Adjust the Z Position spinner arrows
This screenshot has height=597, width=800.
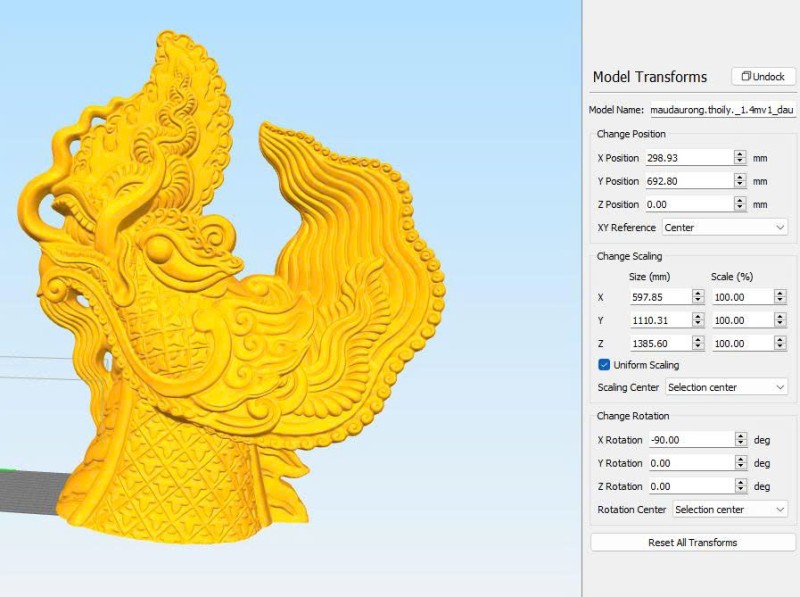tap(740, 204)
